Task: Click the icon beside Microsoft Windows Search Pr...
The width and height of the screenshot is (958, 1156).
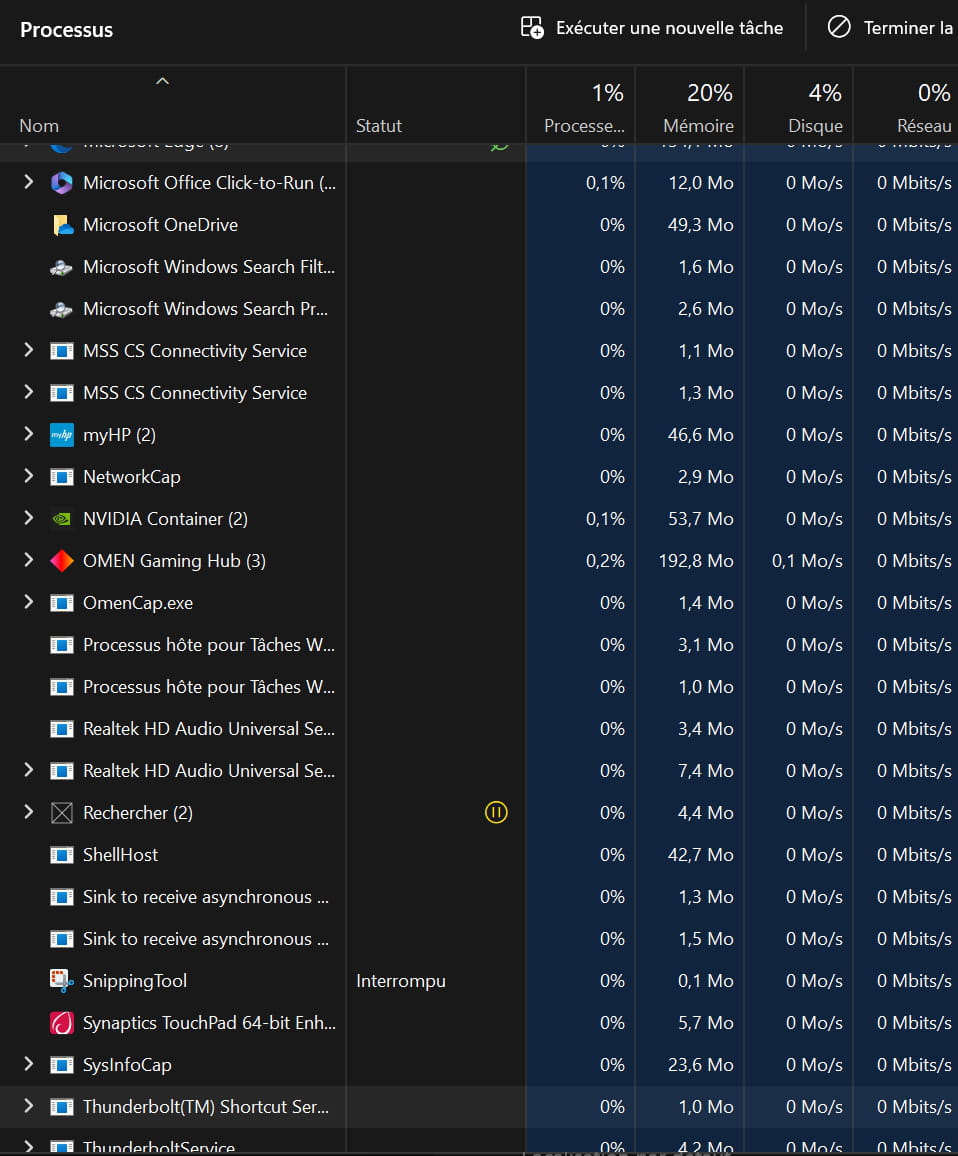Action: point(61,309)
